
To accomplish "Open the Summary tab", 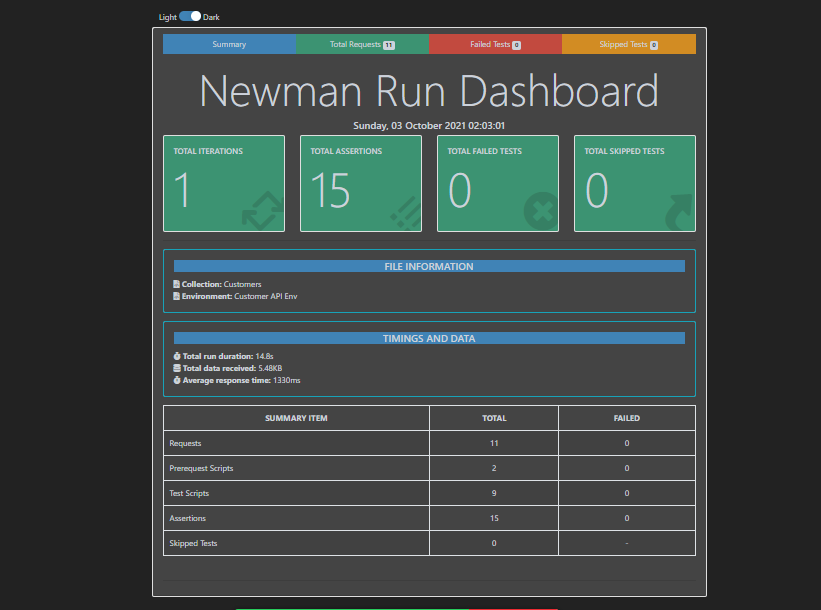I will coord(229,44).
